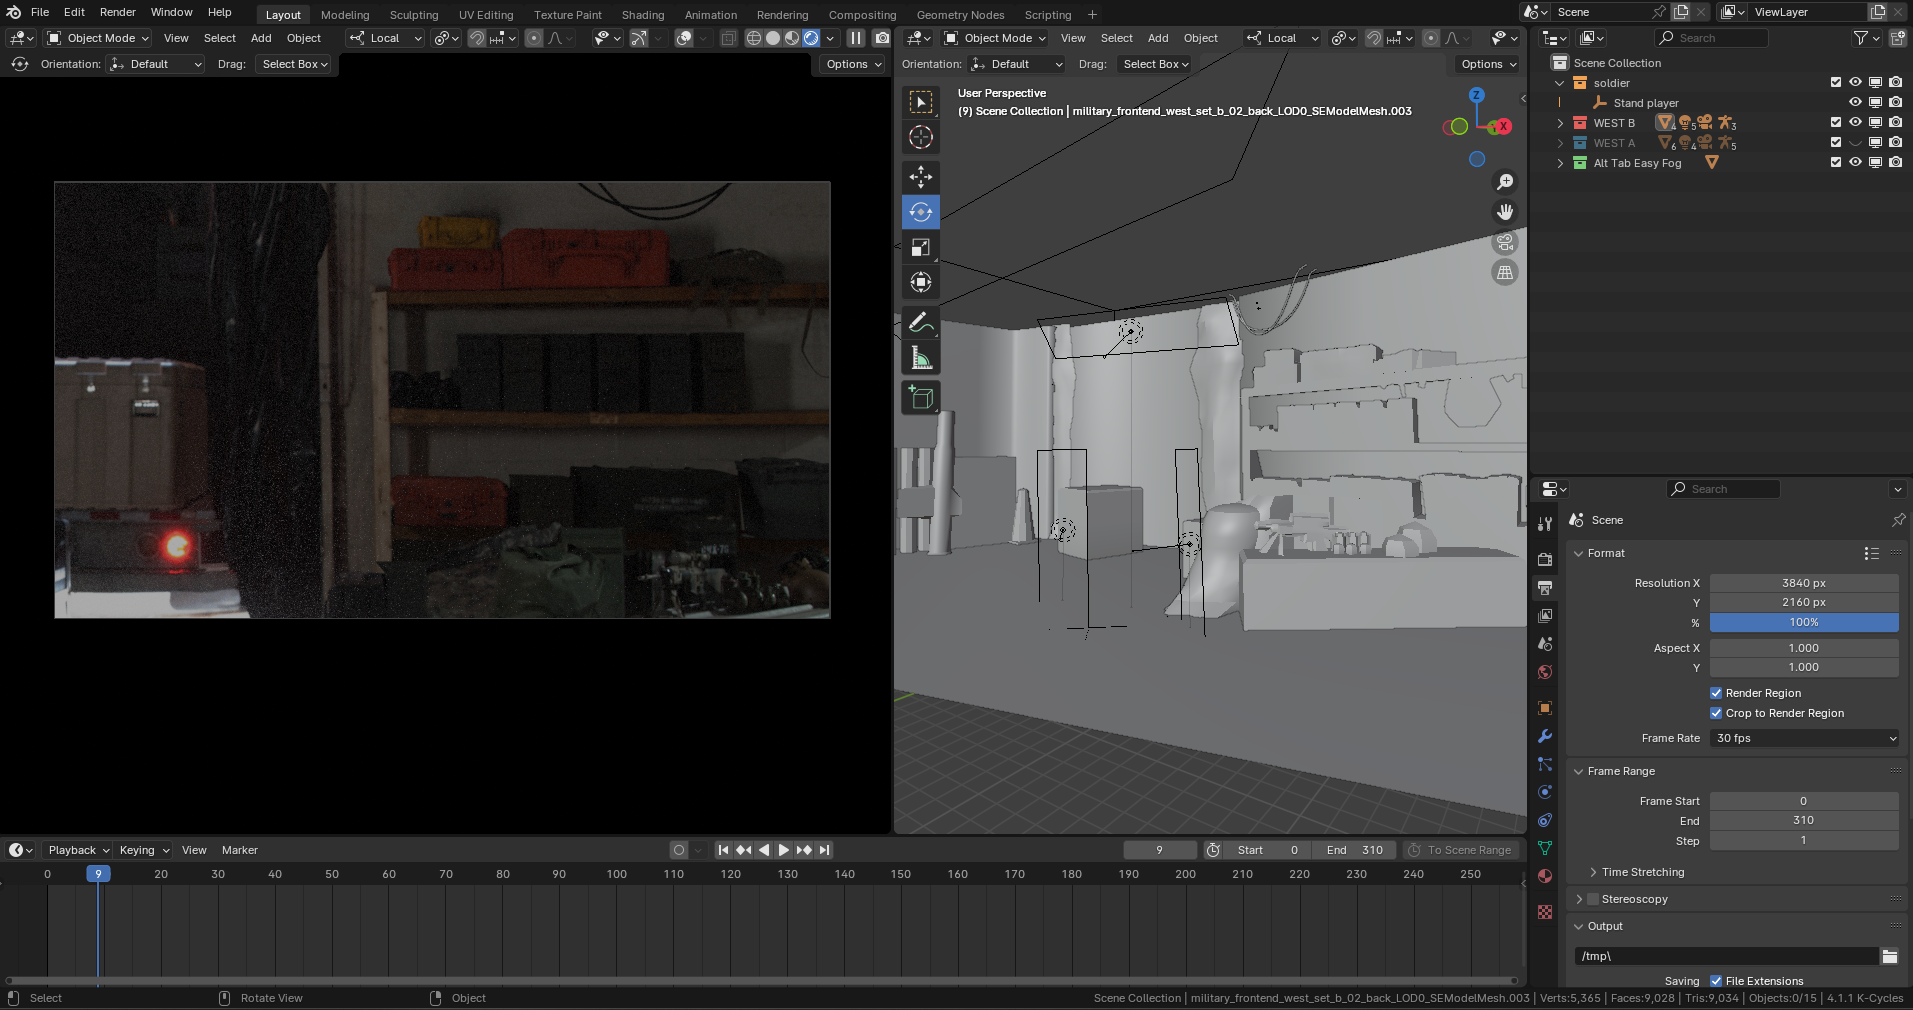Open Options in right viewport header
Screen dimensions: 1913x1010
click(x=1488, y=64)
